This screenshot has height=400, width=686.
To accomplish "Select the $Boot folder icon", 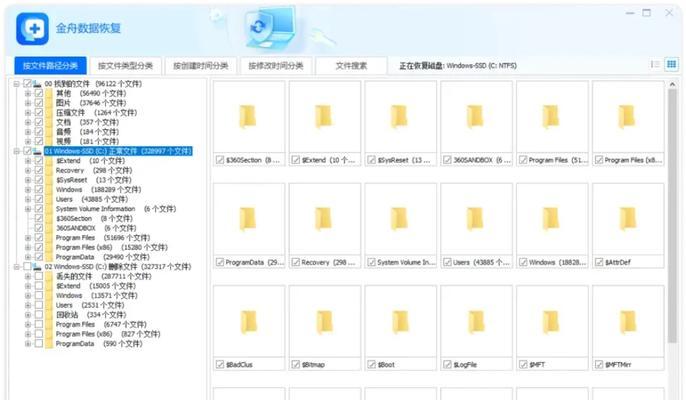I will 399,321.
